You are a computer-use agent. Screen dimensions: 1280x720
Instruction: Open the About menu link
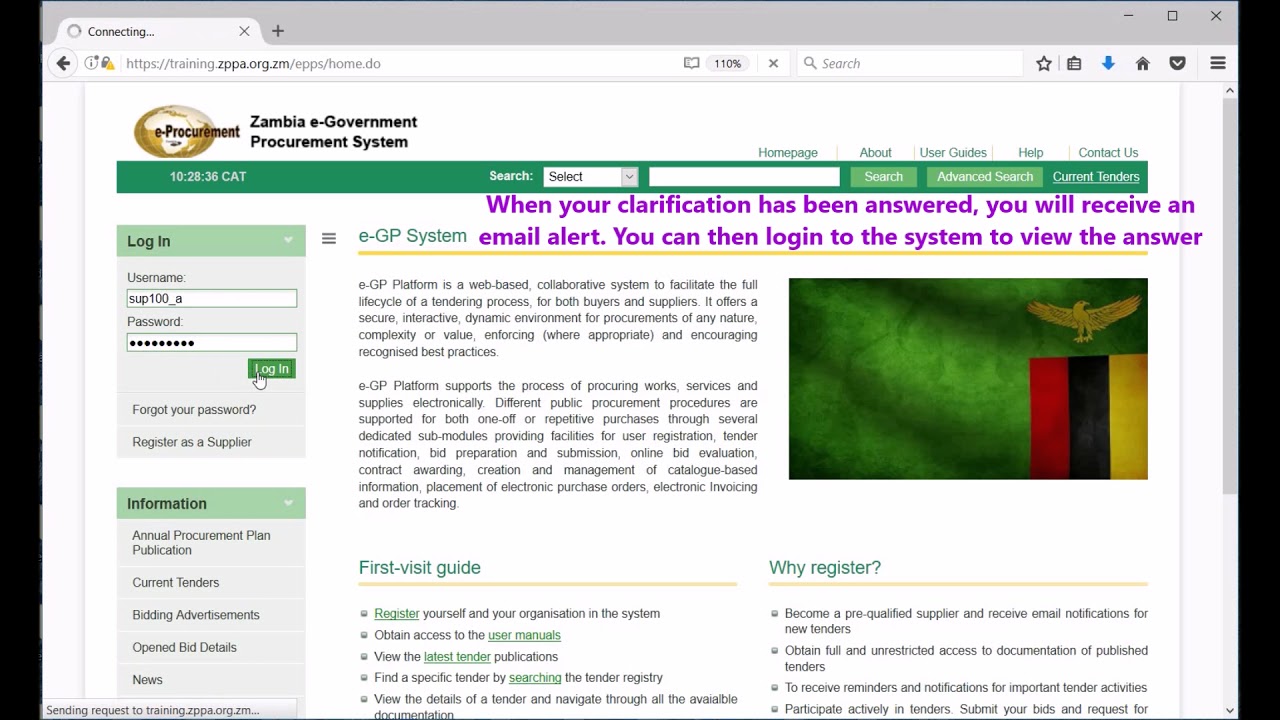click(875, 153)
